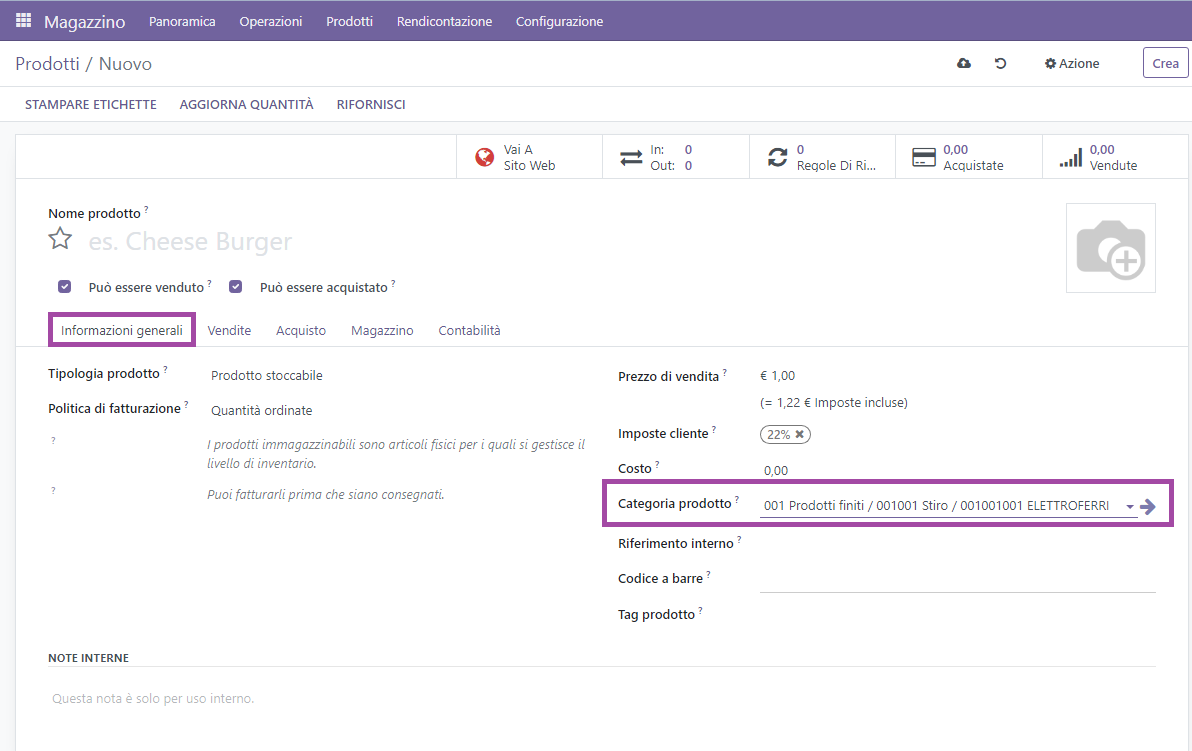Click the discard changes undo icon
The width and height of the screenshot is (1192, 751).
[1000, 63]
